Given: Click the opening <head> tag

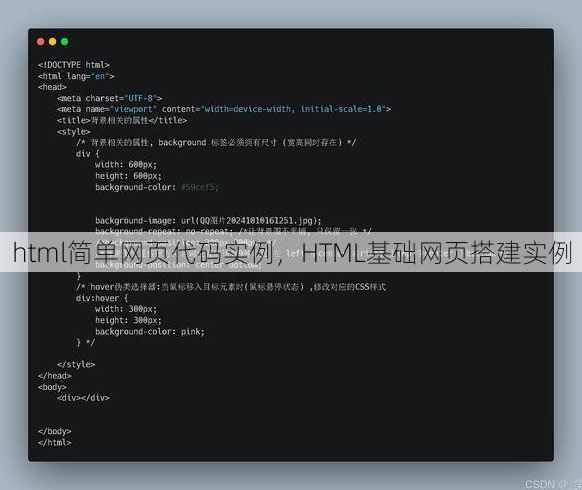Looking at the screenshot, I should click(52, 87).
